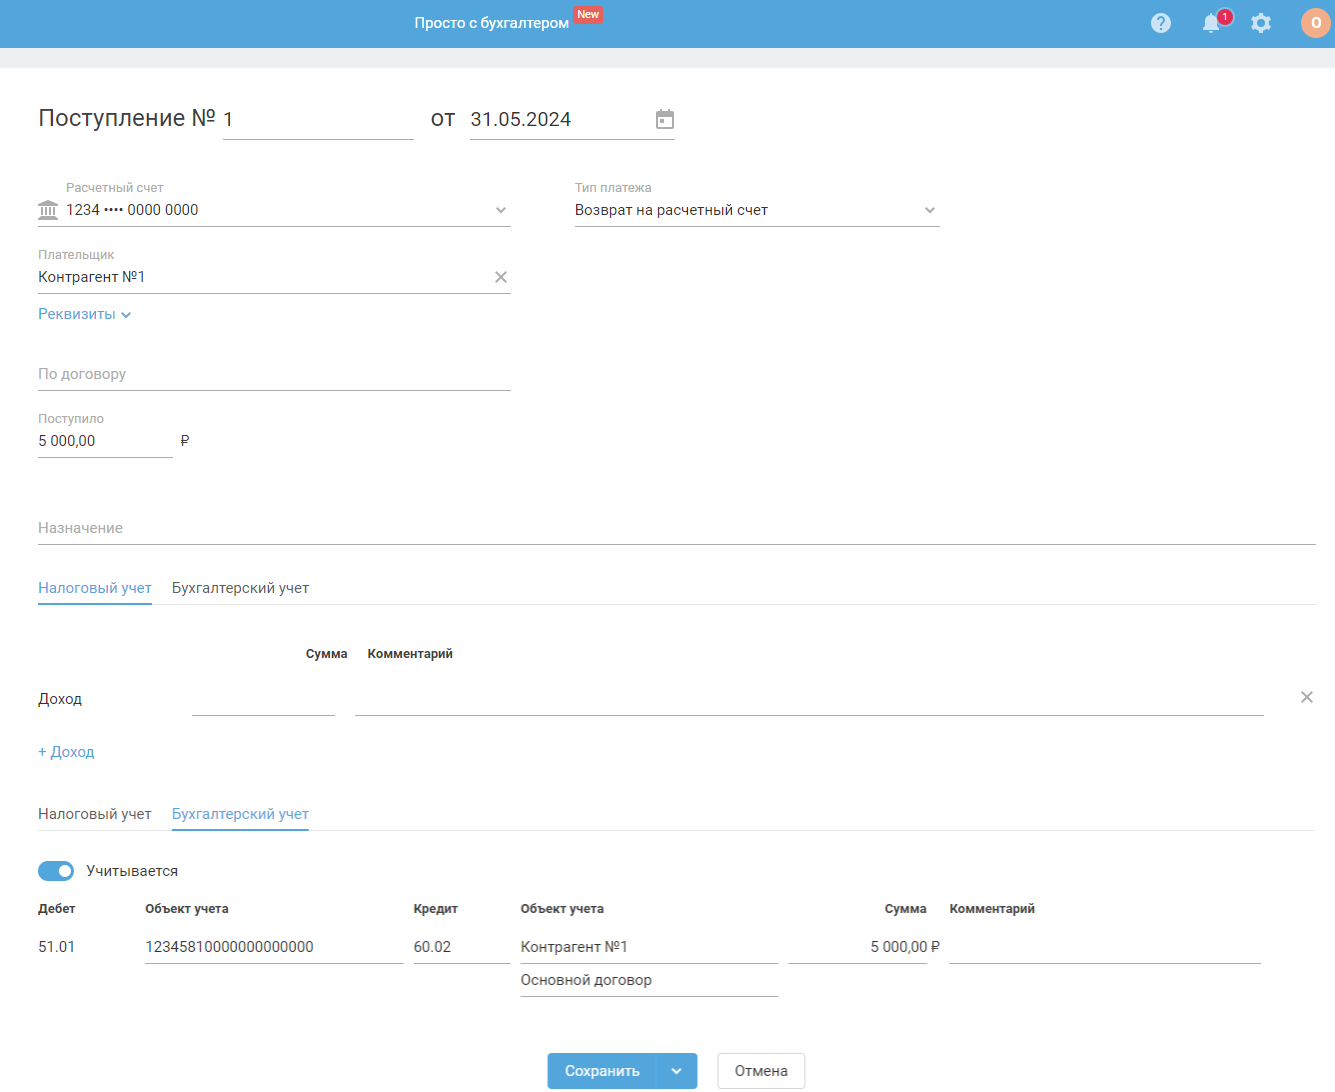This screenshot has width=1335, height=1092.
Task: Open the date picker calendar icon
Action: 665,120
